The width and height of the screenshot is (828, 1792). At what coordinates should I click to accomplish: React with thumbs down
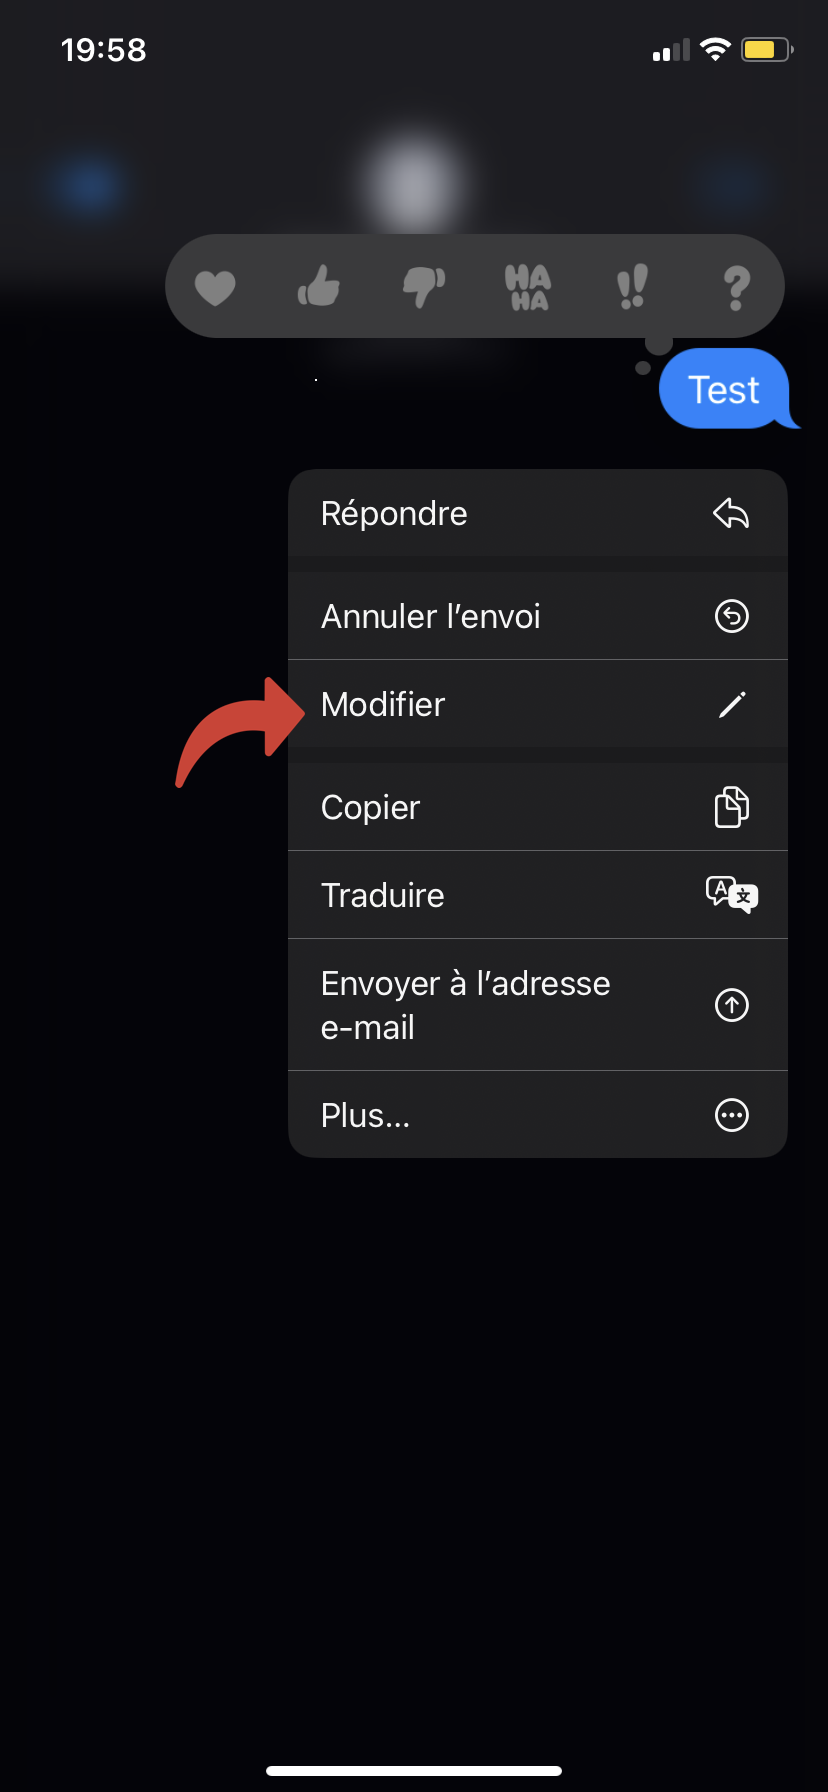click(424, 287)
